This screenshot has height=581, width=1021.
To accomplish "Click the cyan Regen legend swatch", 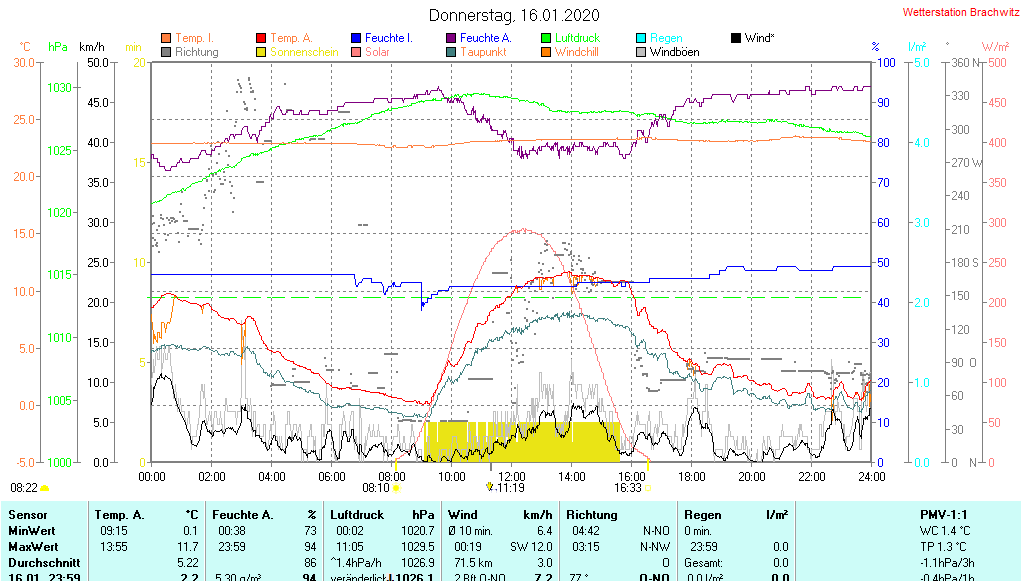I will tap(641, 38).
